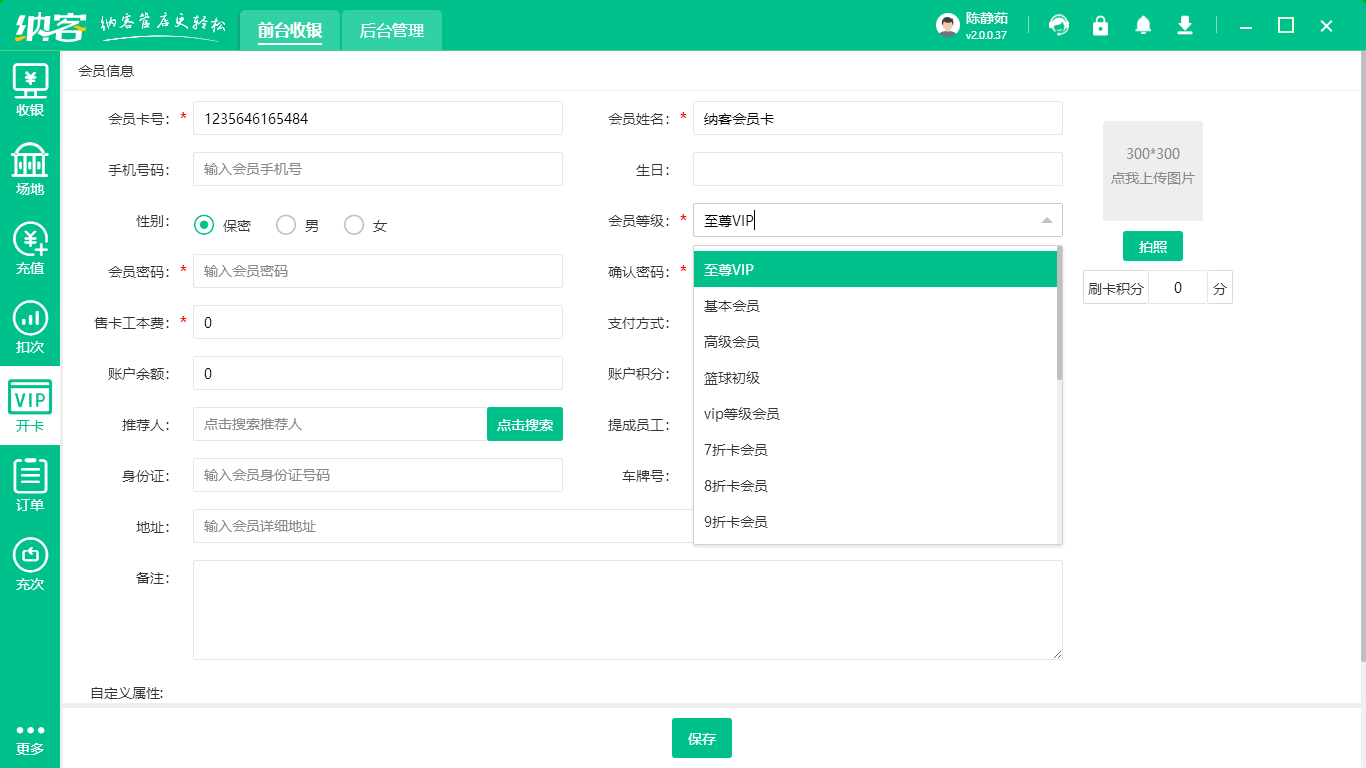The width and height of the screenshot is (1366, 768).
Task: Click the 300*300 image upload placeholder
Action: [1153, 171]
